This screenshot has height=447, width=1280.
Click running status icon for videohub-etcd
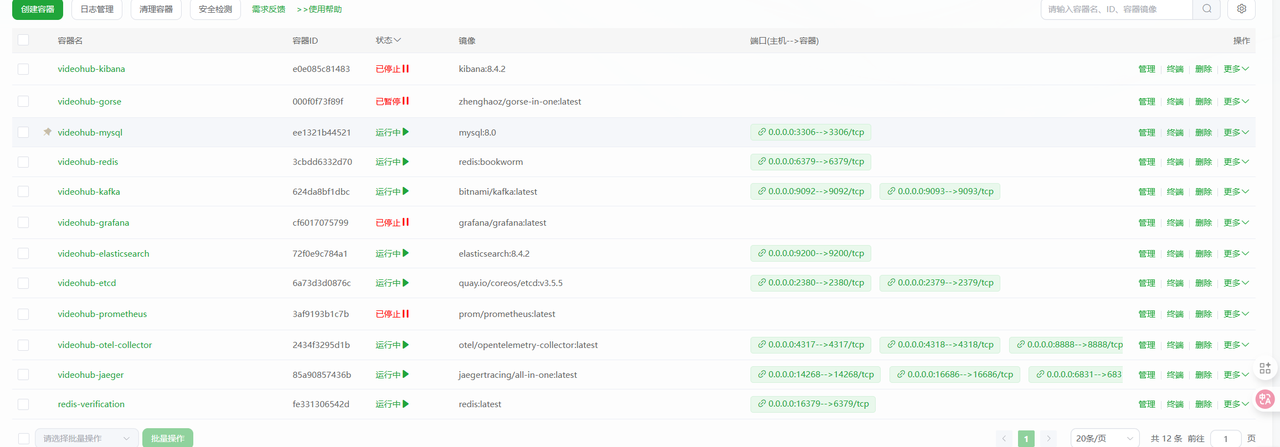406,283
